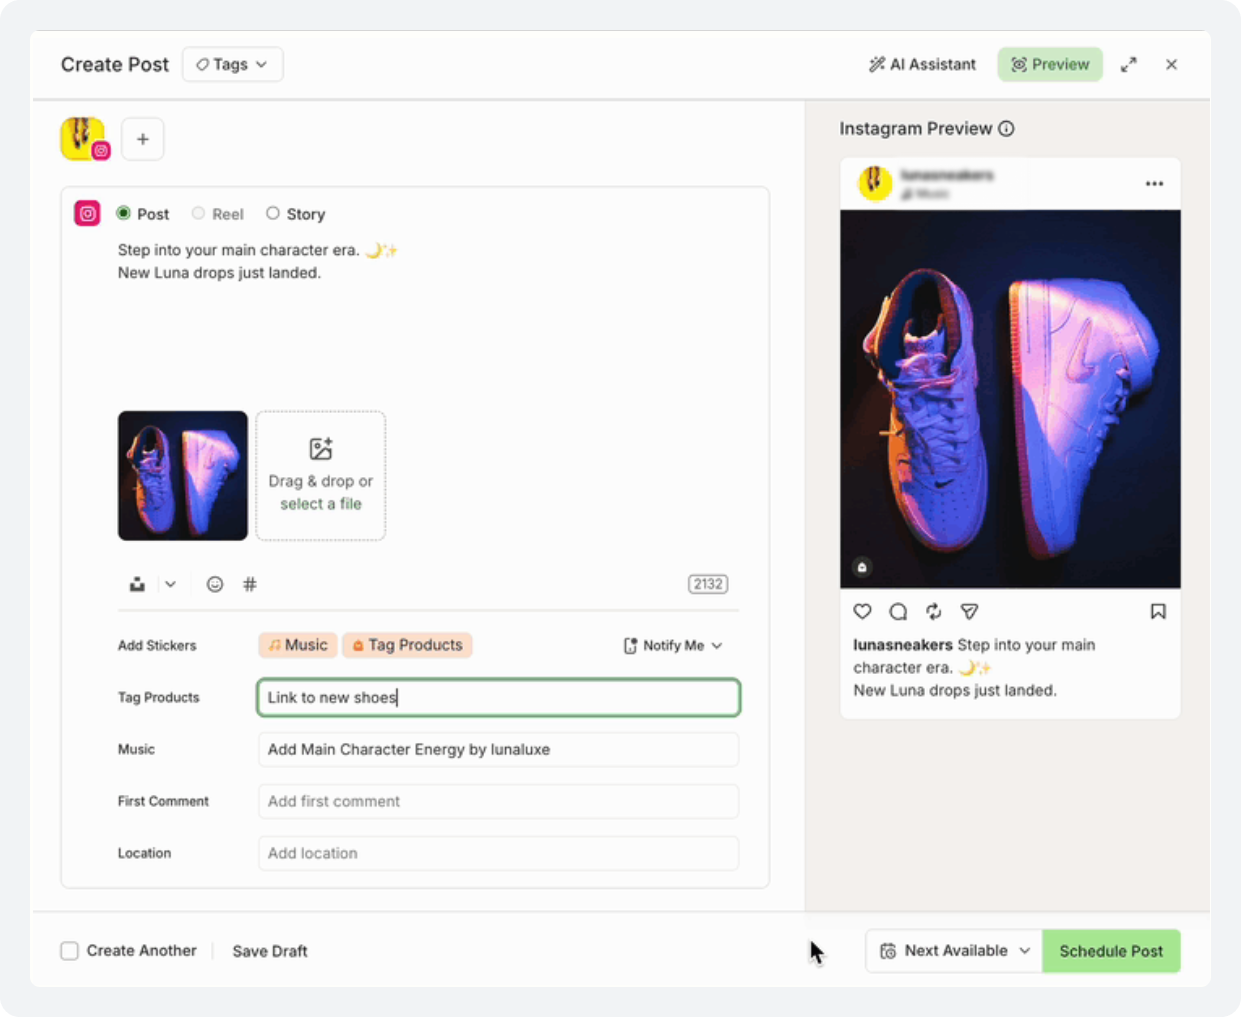Open the three-dot menu in the preview
The image size is (1241, 1017).
pos(1154,184)
